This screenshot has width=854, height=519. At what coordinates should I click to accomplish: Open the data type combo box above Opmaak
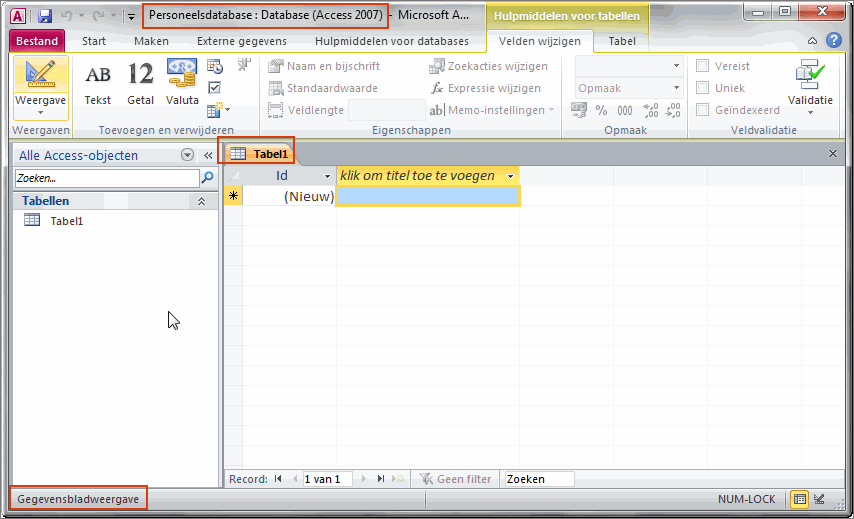(x=629, y=66)
